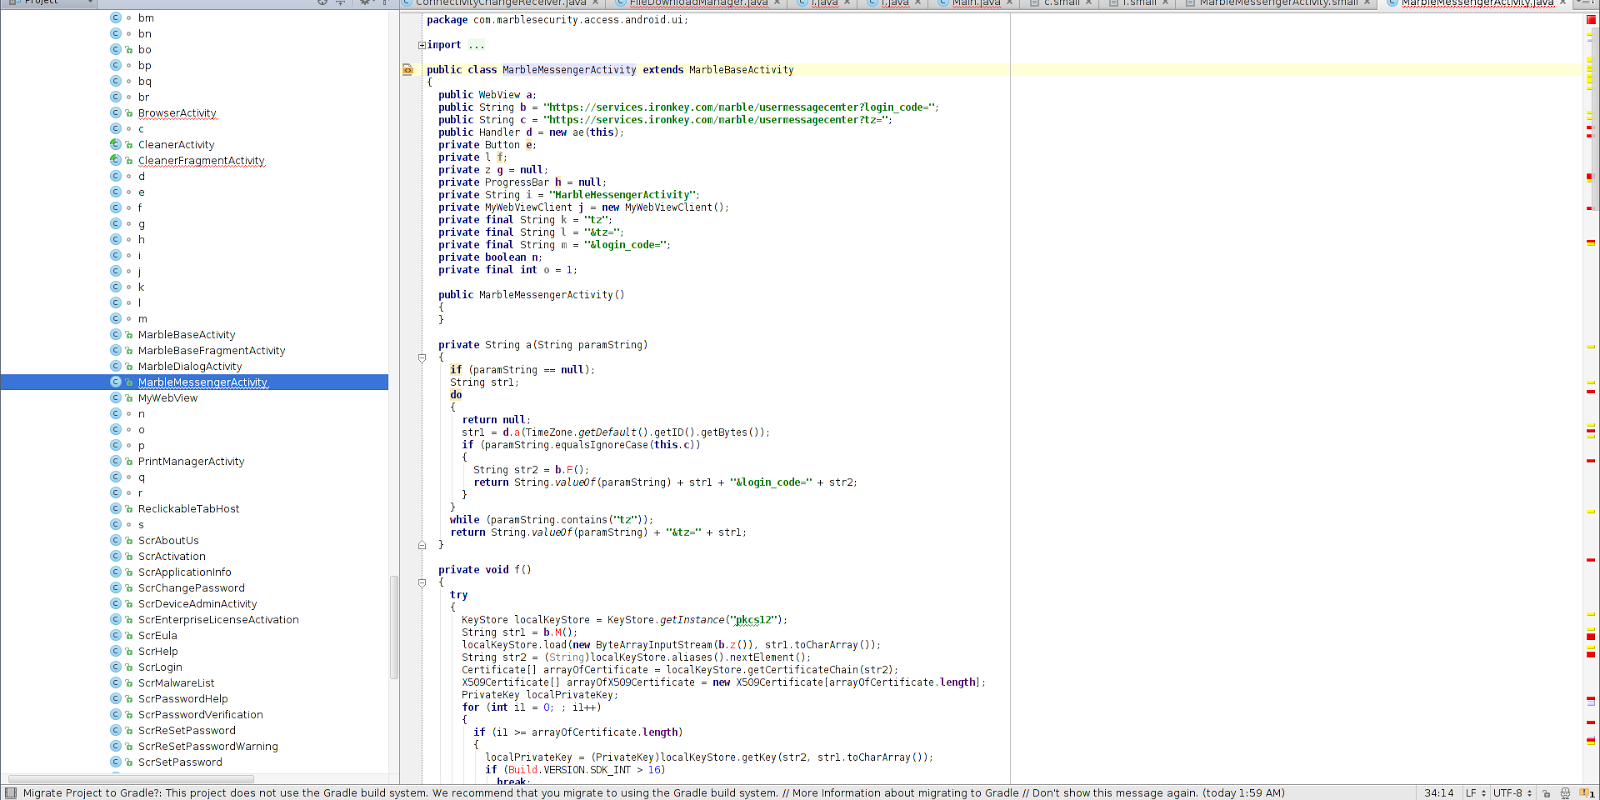Click the class icon beside PrintManagerActivity

click(x=115, y=461)
